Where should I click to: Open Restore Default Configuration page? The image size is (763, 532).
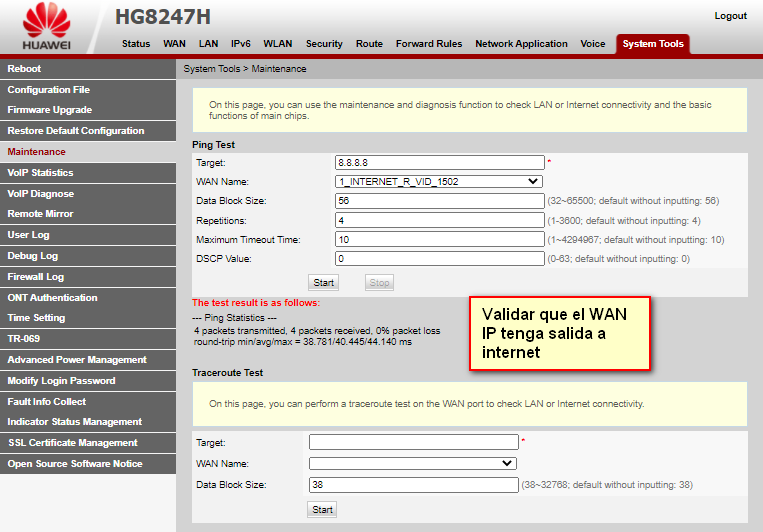pyautogui.click(x=76, y=131)
